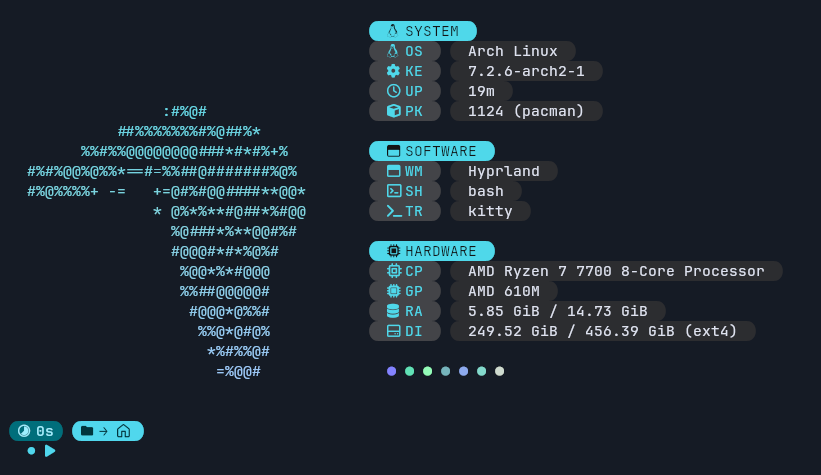This screenshot has height=475, width=821.
Task: Click the periwinkle blue color dot
Action: click(x=463, y=371)
